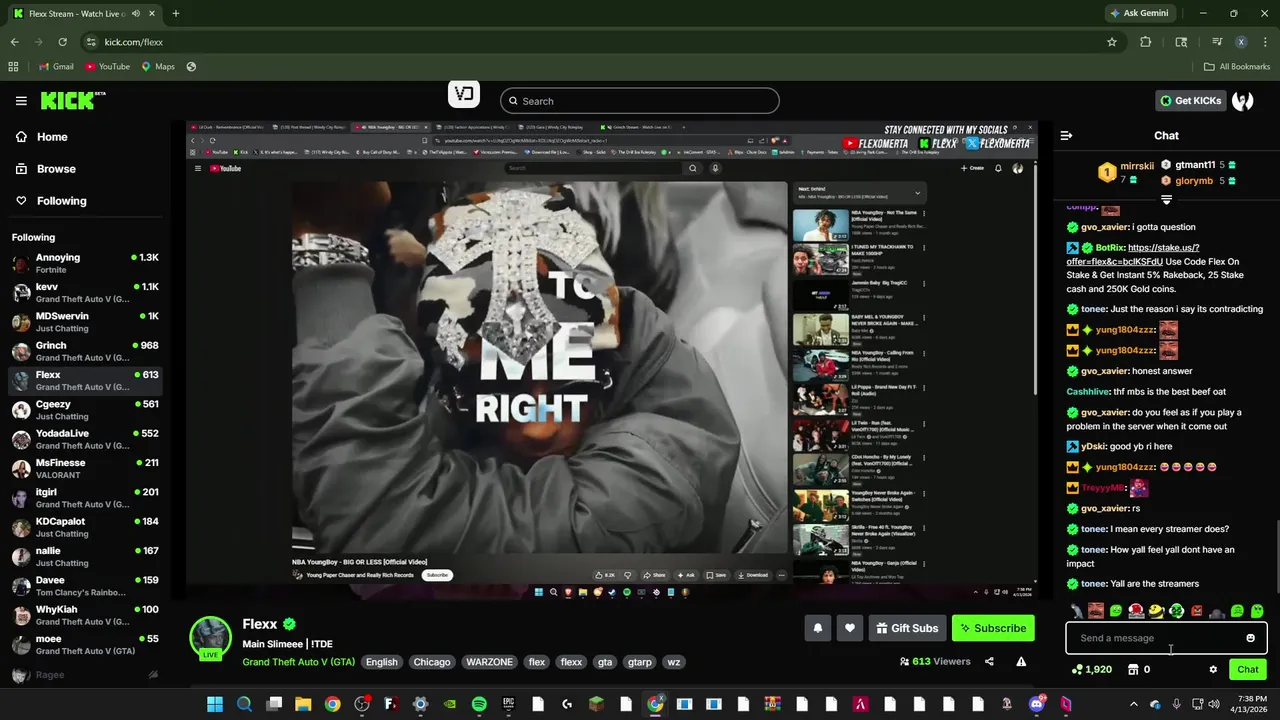Open MDSwervin channel in Following list
This screenshot has width=1280, height=720.
point(85,322)
